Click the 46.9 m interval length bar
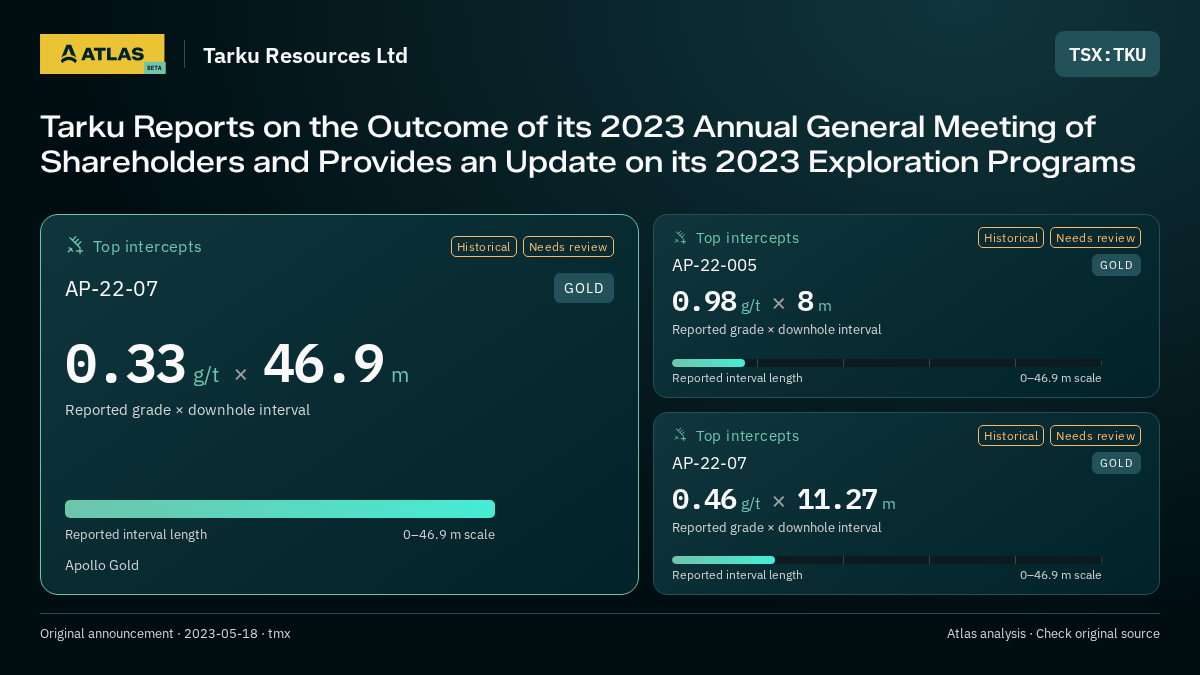Screen dimensions: 1200x675 pos(280,509)
